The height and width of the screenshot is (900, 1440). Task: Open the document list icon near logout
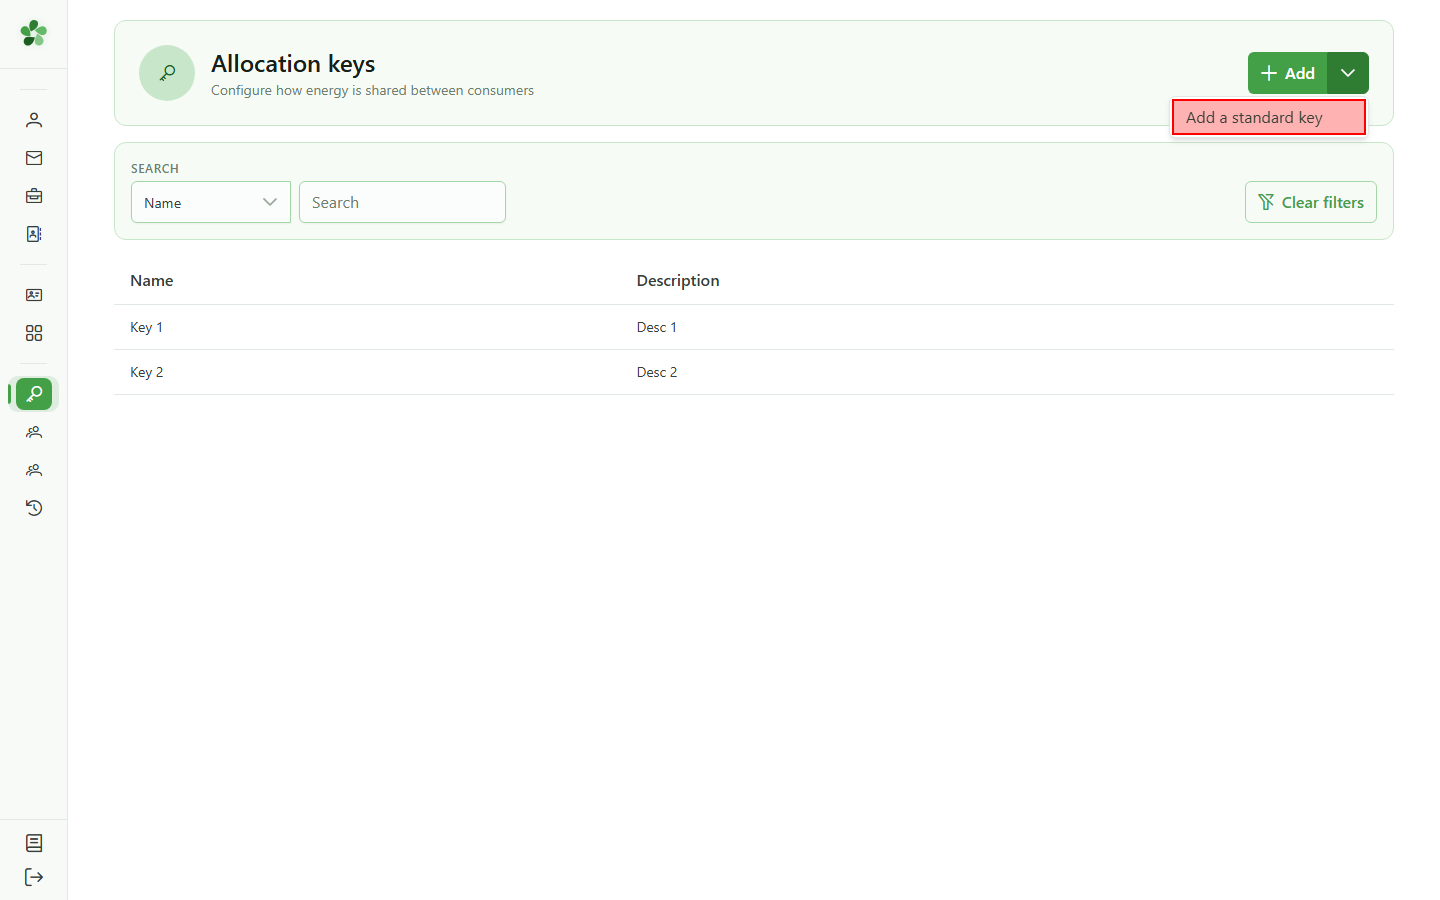point(34,843)
